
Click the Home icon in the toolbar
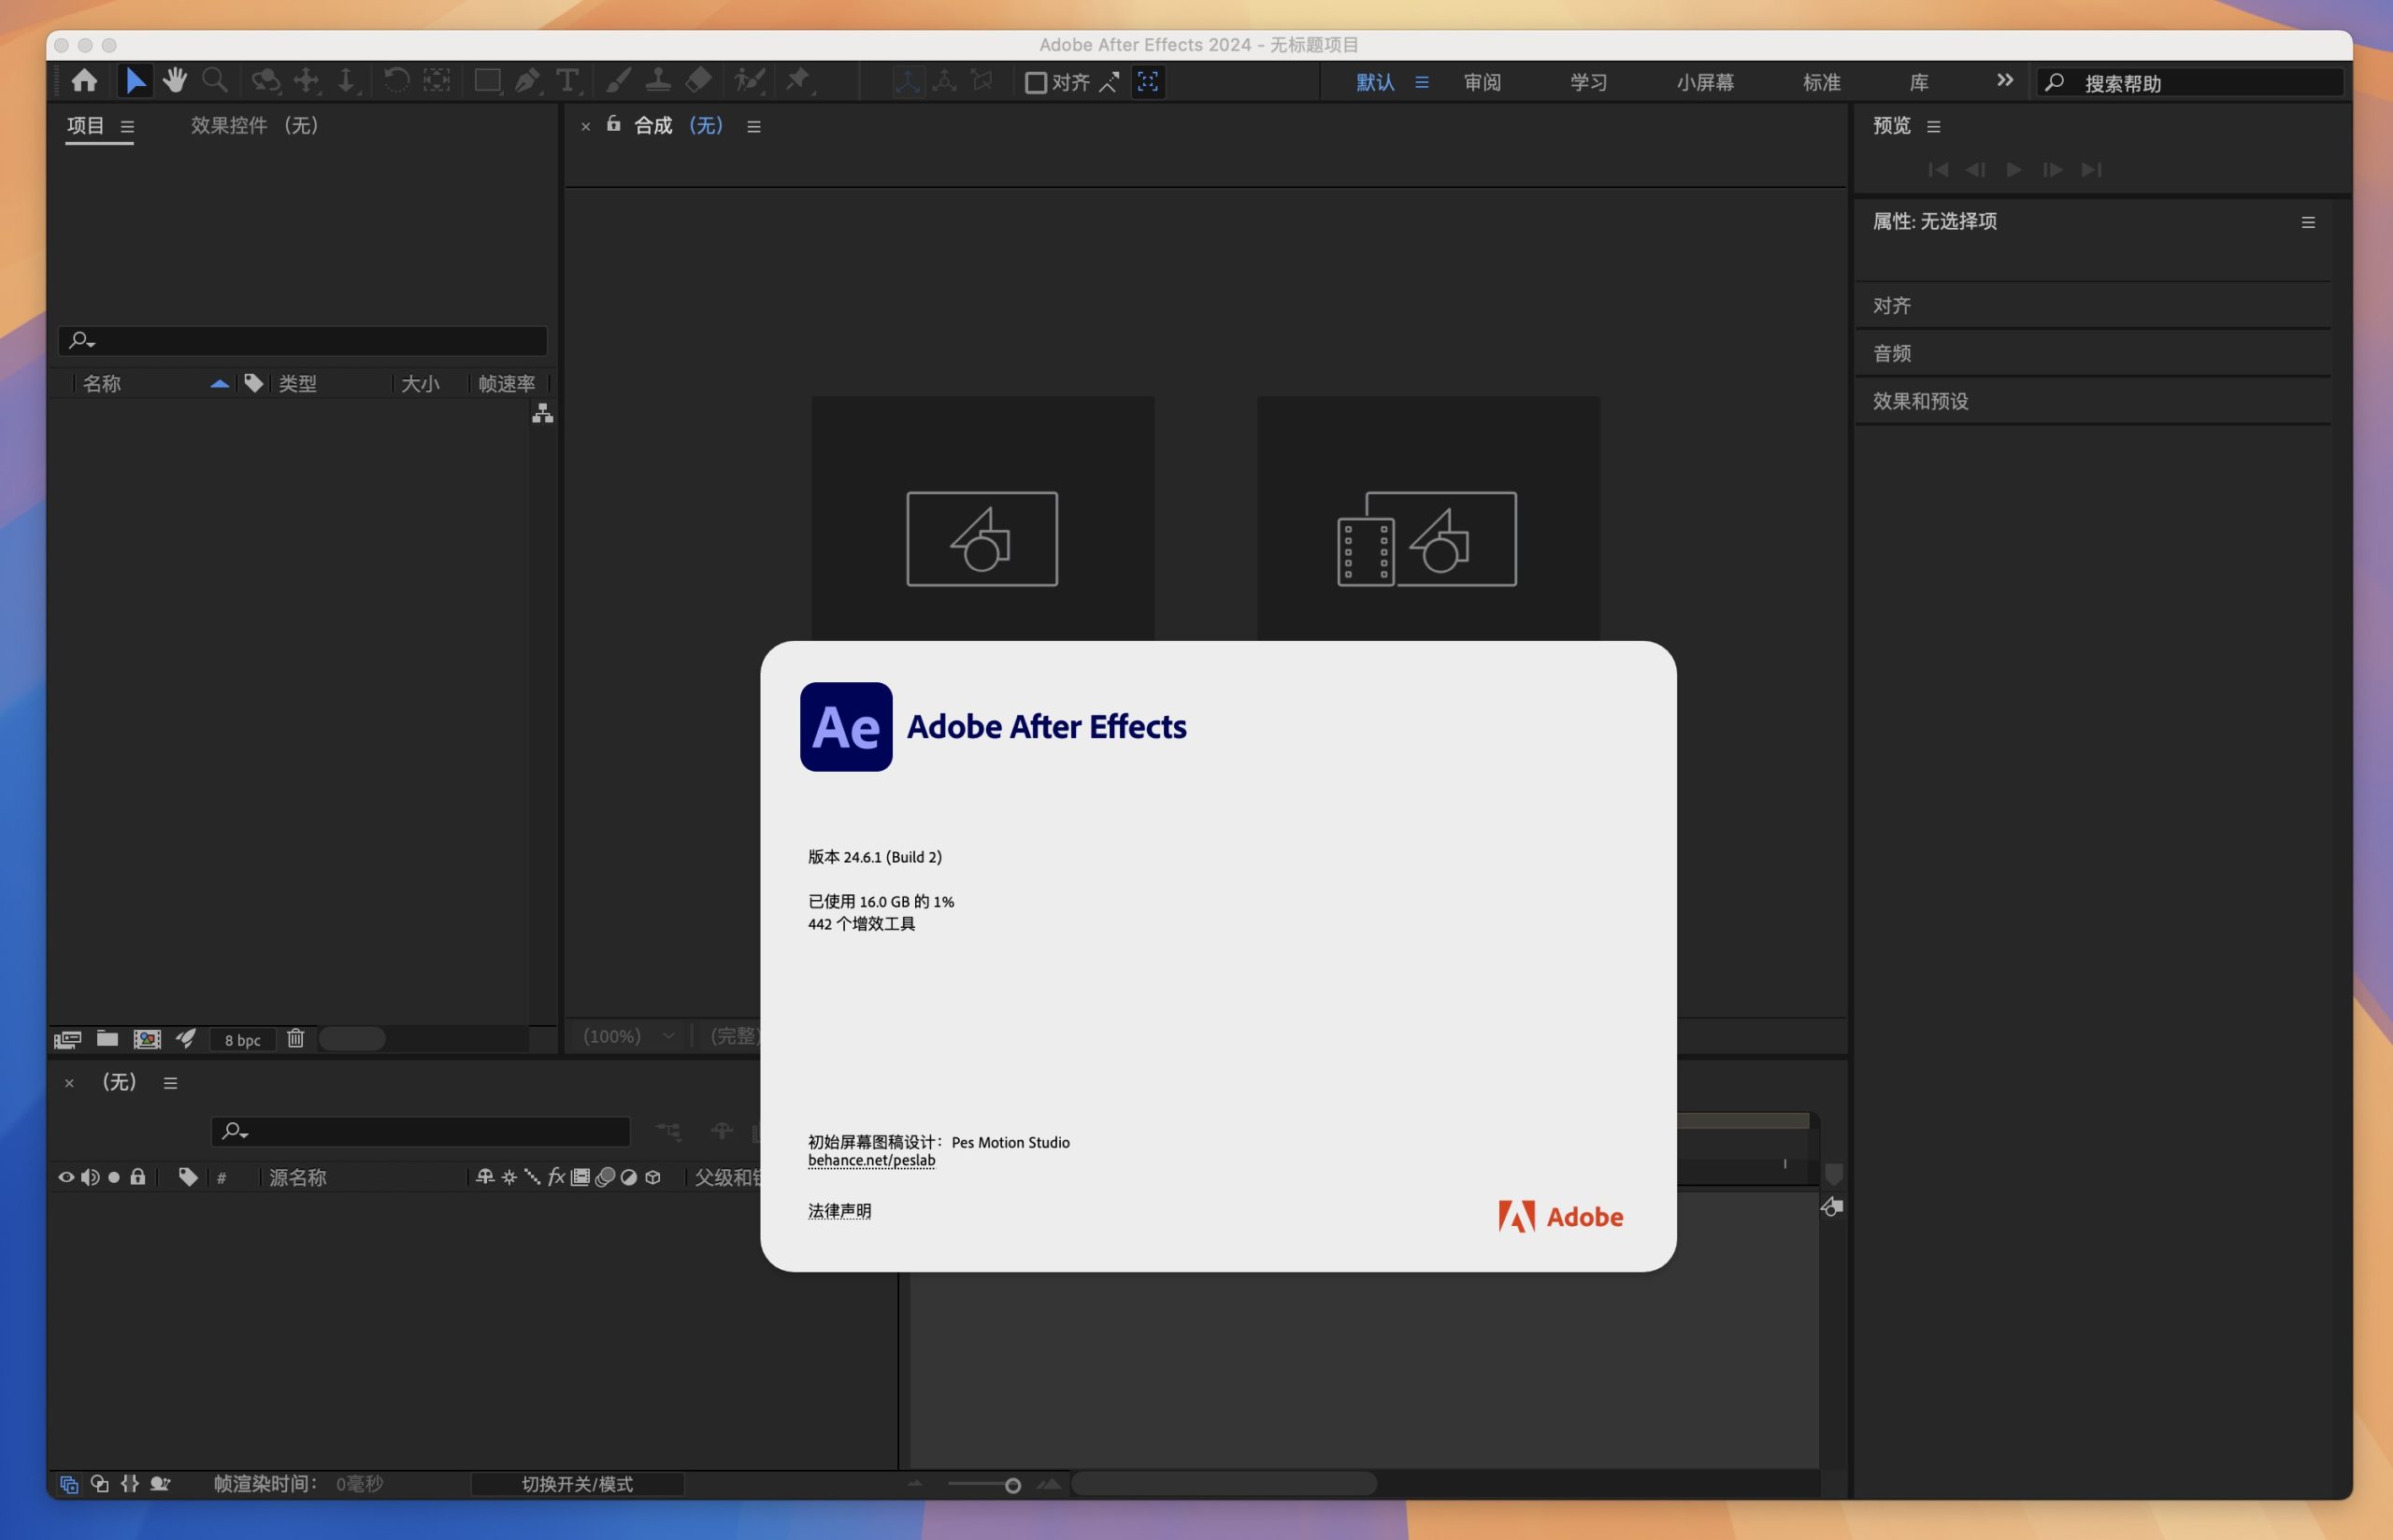84,81
